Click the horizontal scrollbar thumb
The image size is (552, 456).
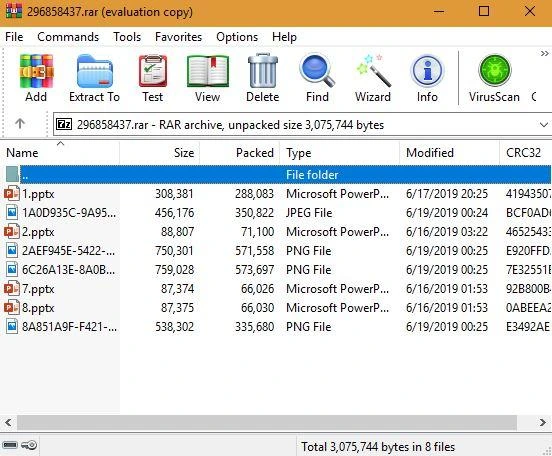[267, 422]
